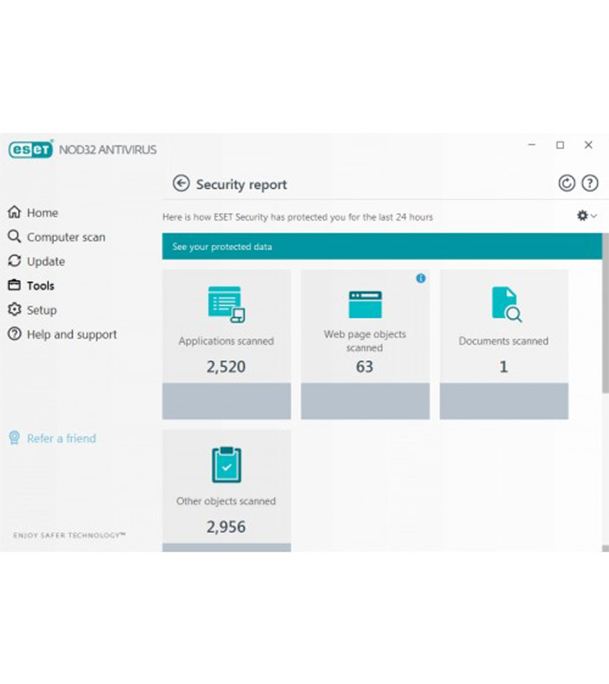
Task: Click the Setup gear icon
Action: (x=14, y=309)
